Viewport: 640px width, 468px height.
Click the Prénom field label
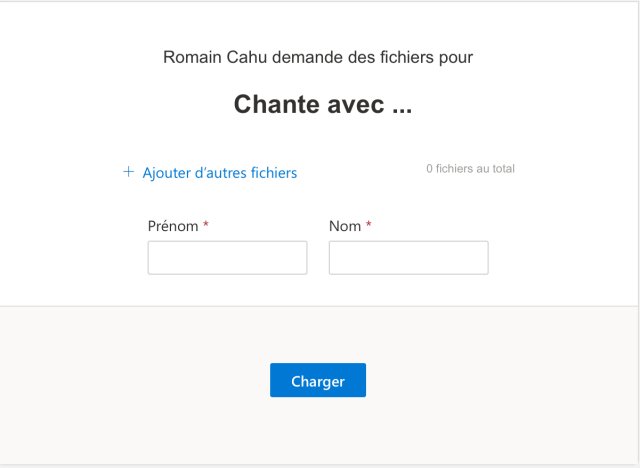173,226
